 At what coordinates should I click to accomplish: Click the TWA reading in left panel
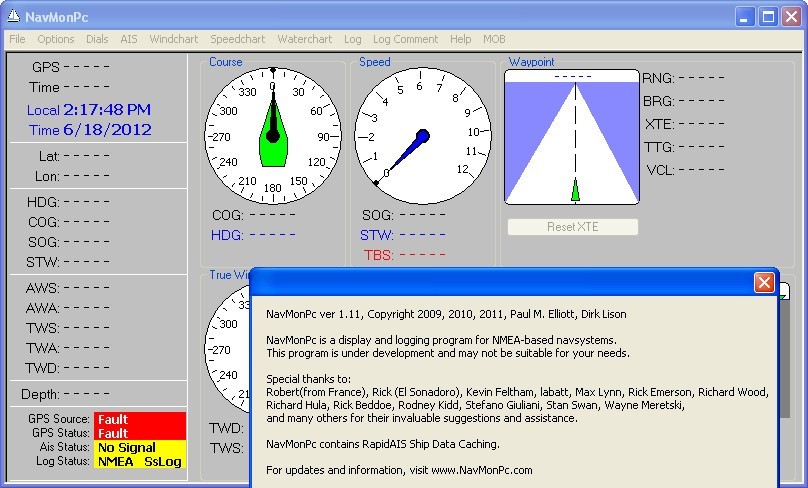(x=87, y=348)
